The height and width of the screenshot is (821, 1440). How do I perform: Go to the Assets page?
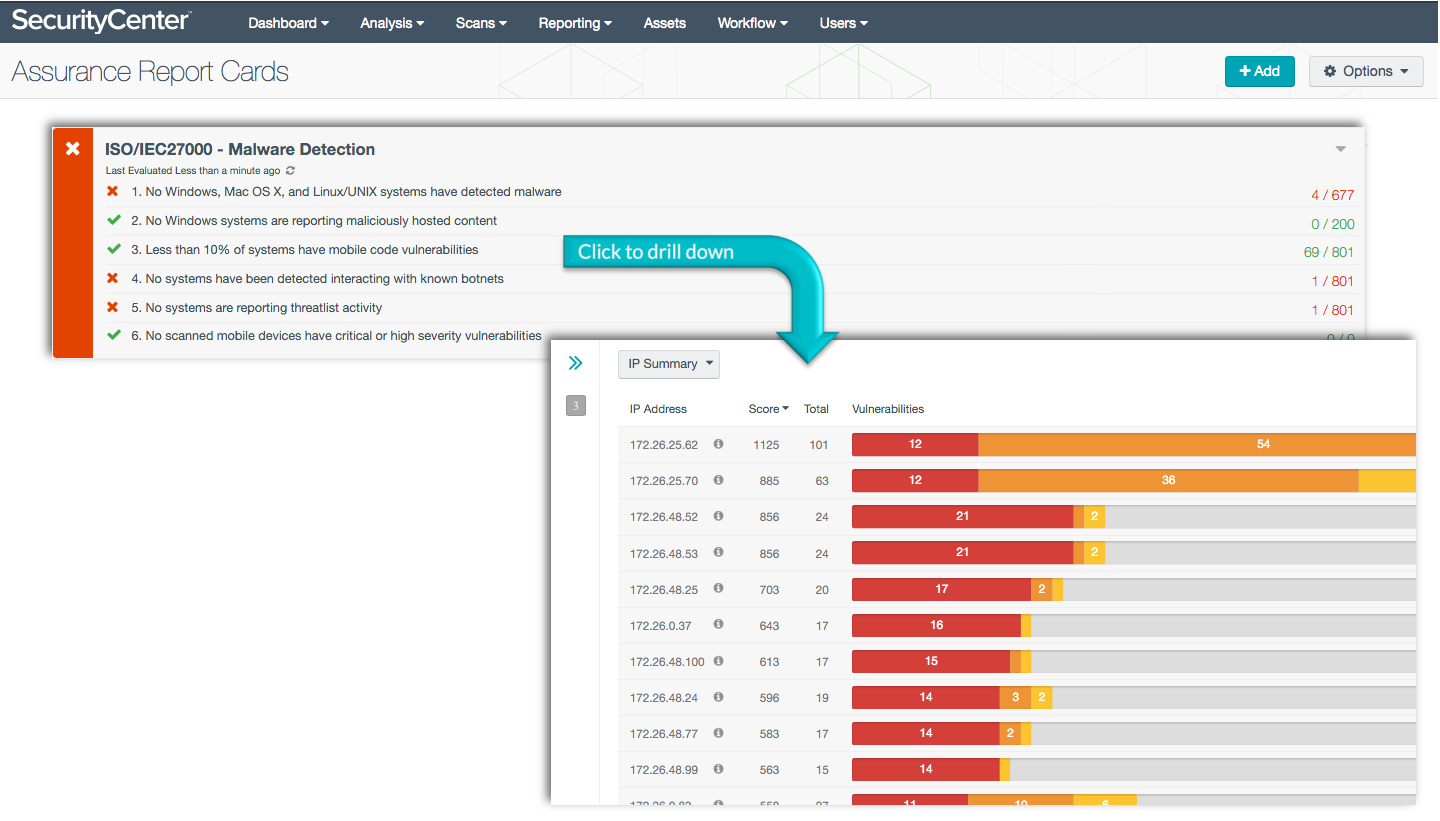(x=665, y=23)
